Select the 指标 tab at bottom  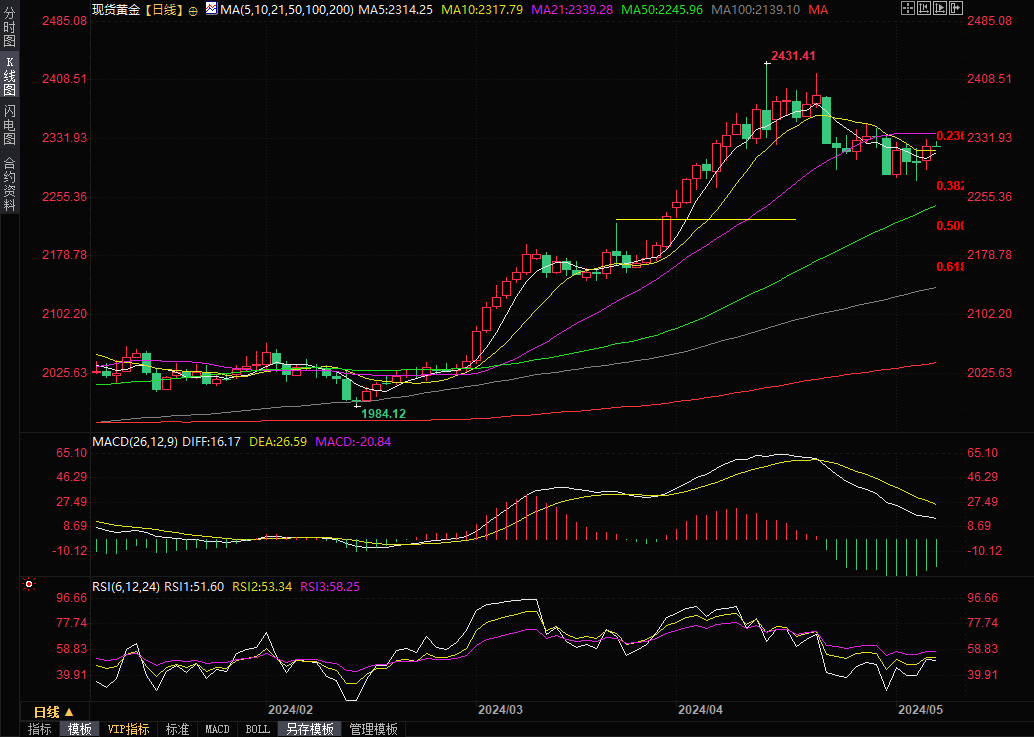(39, 729)
